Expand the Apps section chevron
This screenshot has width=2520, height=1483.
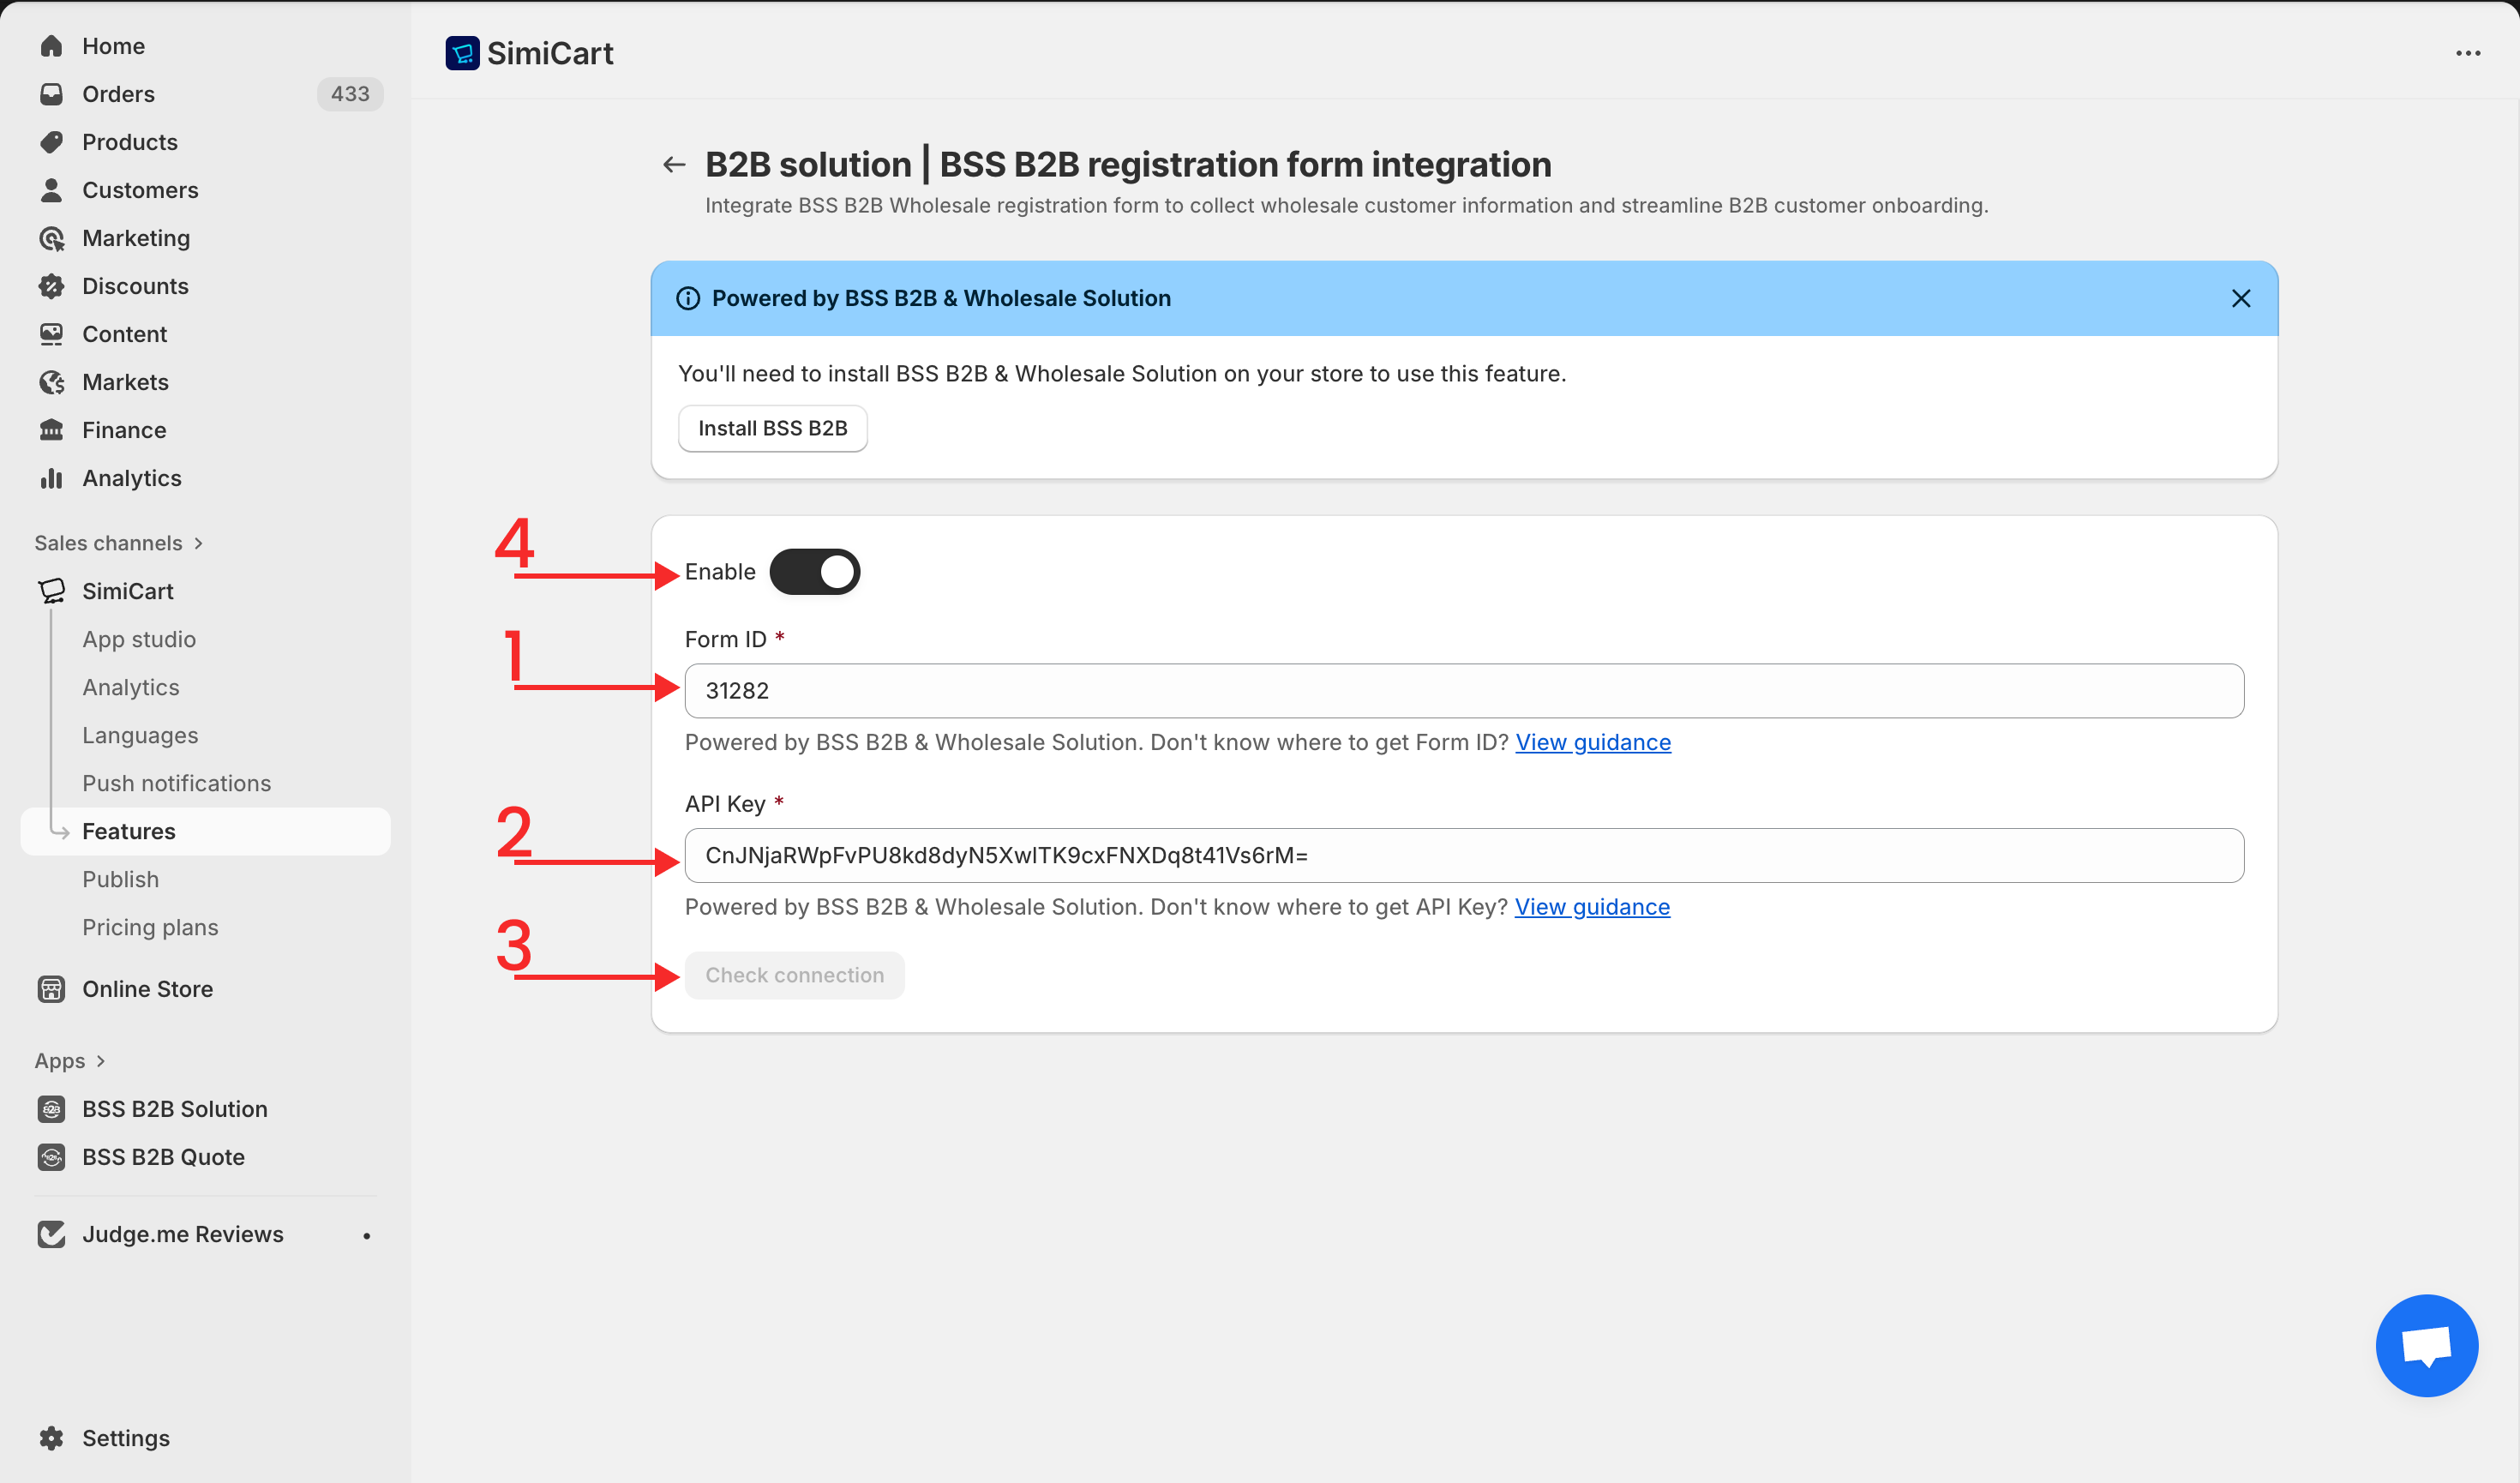(x=100, y=1060)
